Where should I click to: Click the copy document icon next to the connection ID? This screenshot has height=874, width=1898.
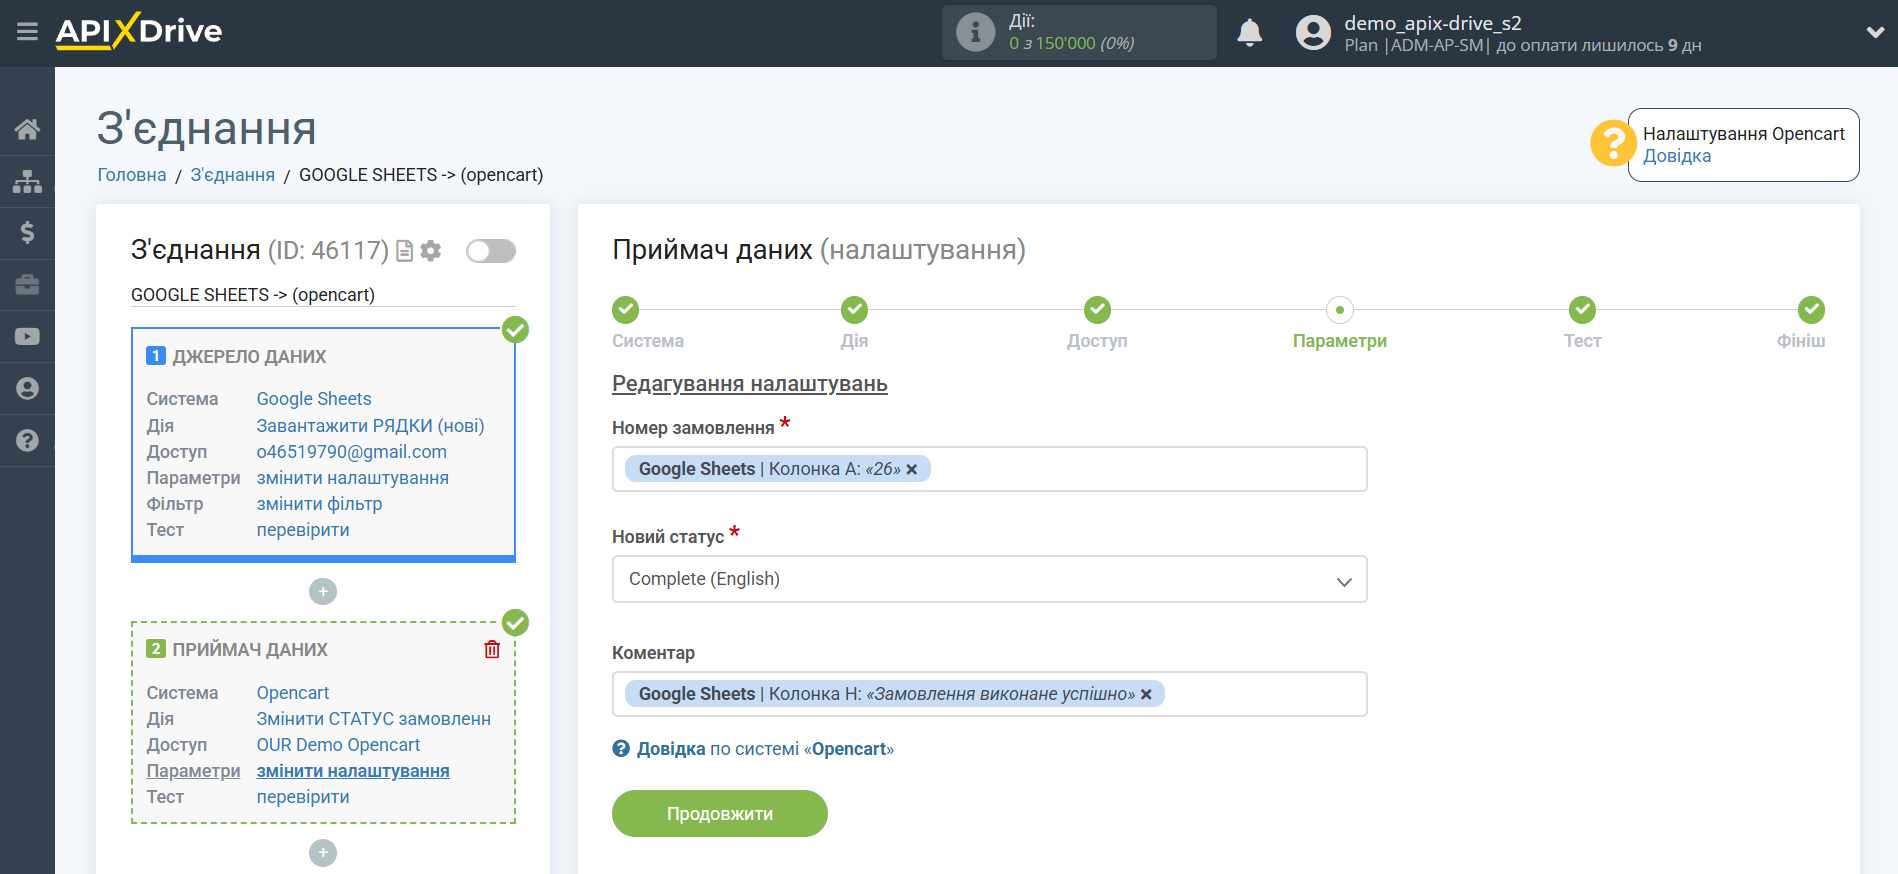tap(404, 251)
